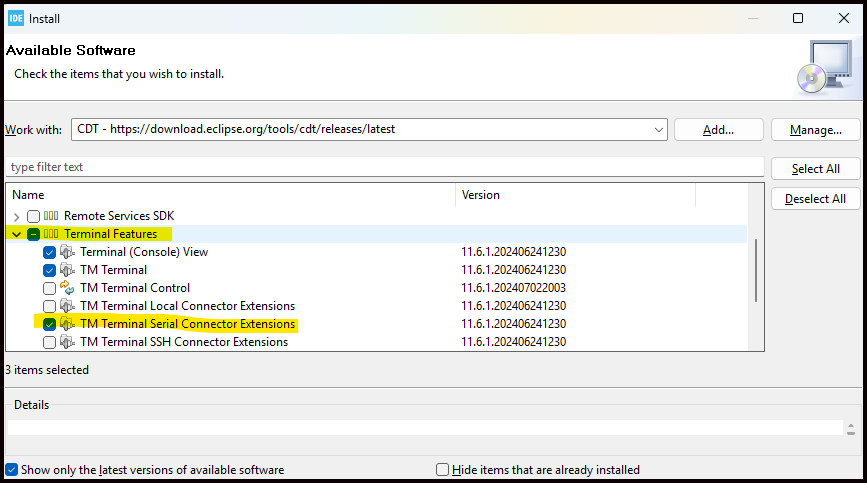
Task: Click the TM Terminal Serial Connector Extensions icon
Action: pyautogui.click(x=67, y=324)
